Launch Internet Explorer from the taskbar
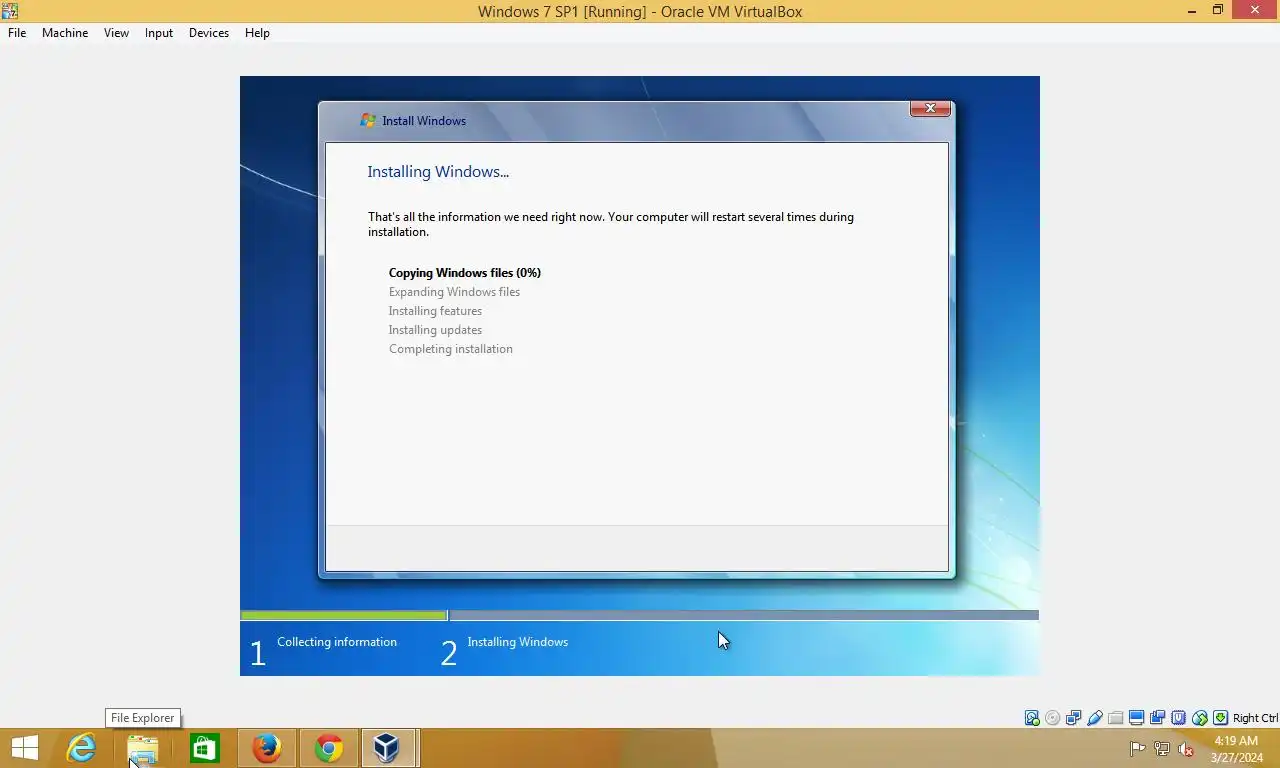 pyautogui.click(x=80, y=748)
